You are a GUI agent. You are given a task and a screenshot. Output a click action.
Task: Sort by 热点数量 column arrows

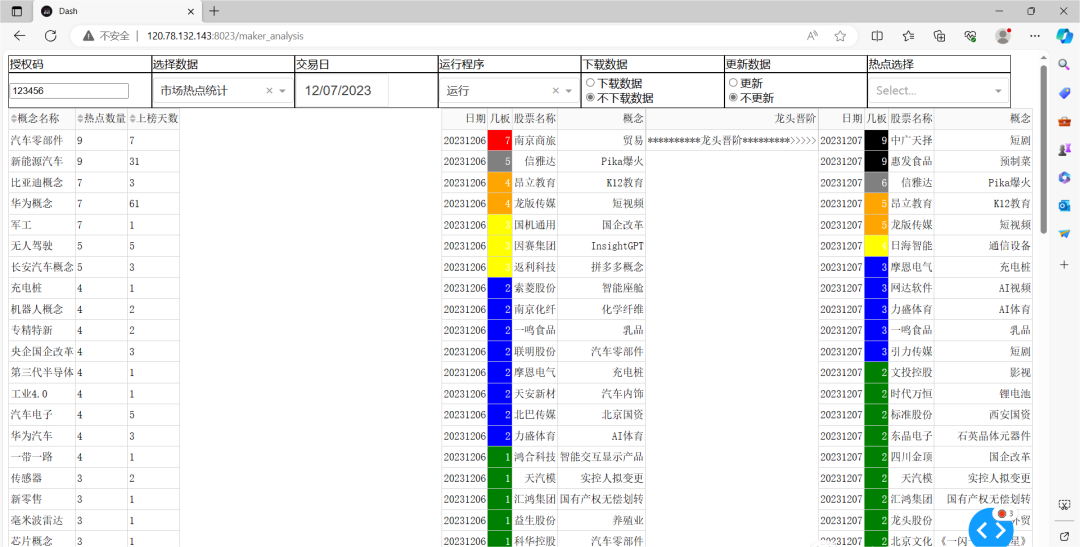(80, 118)
